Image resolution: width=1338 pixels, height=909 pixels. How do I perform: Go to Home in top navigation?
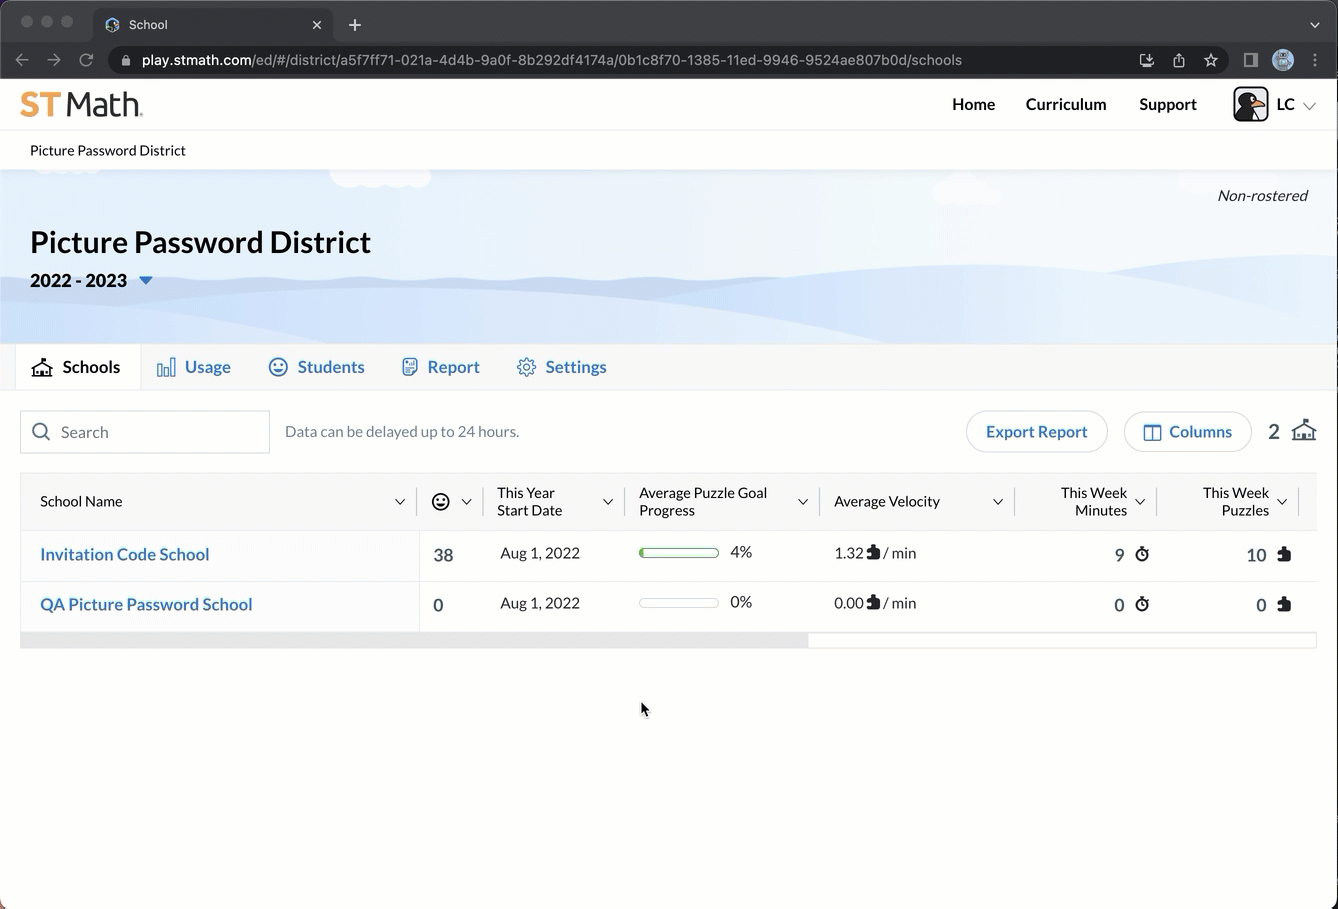tap(973, 104)
